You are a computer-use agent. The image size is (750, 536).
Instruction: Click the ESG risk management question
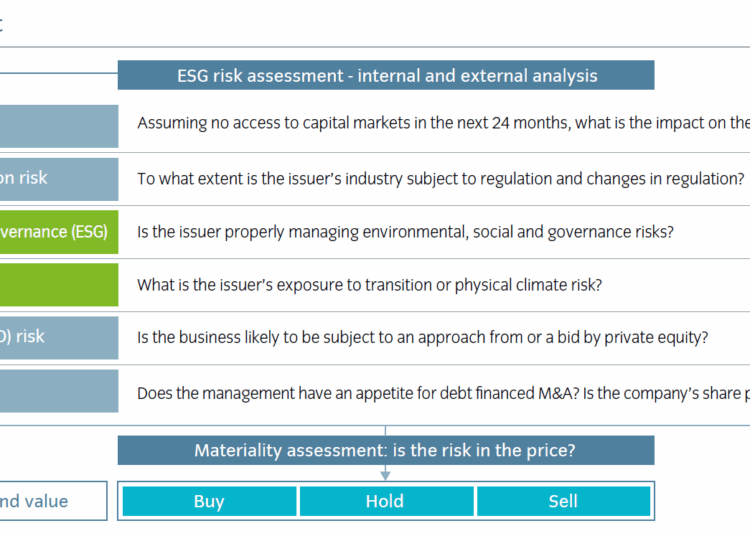[405, 231]
